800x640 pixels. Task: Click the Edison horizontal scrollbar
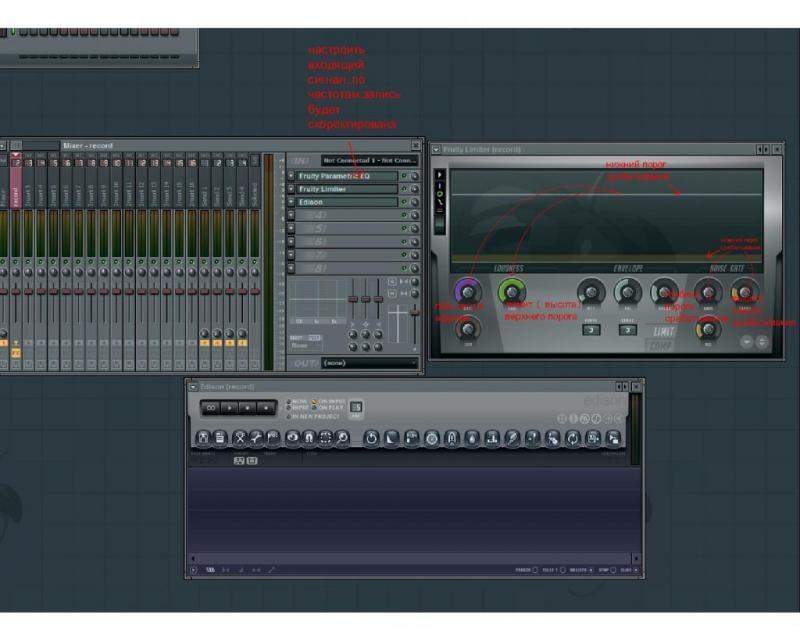tap(410, 556)
